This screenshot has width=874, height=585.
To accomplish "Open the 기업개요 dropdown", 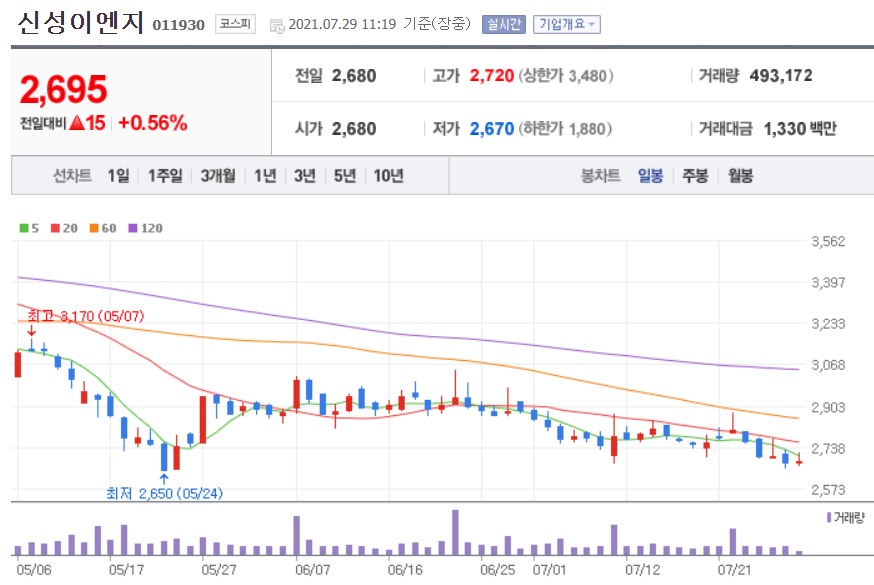I will click(x=566, y=25).
